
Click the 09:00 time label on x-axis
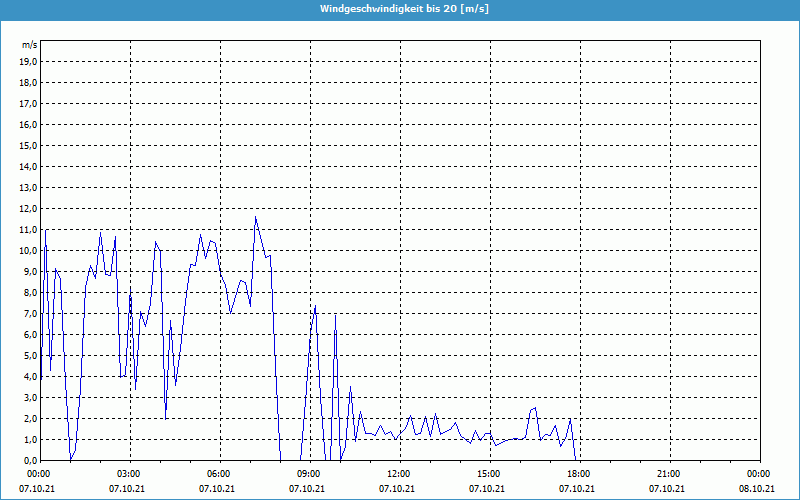(309, 474)
